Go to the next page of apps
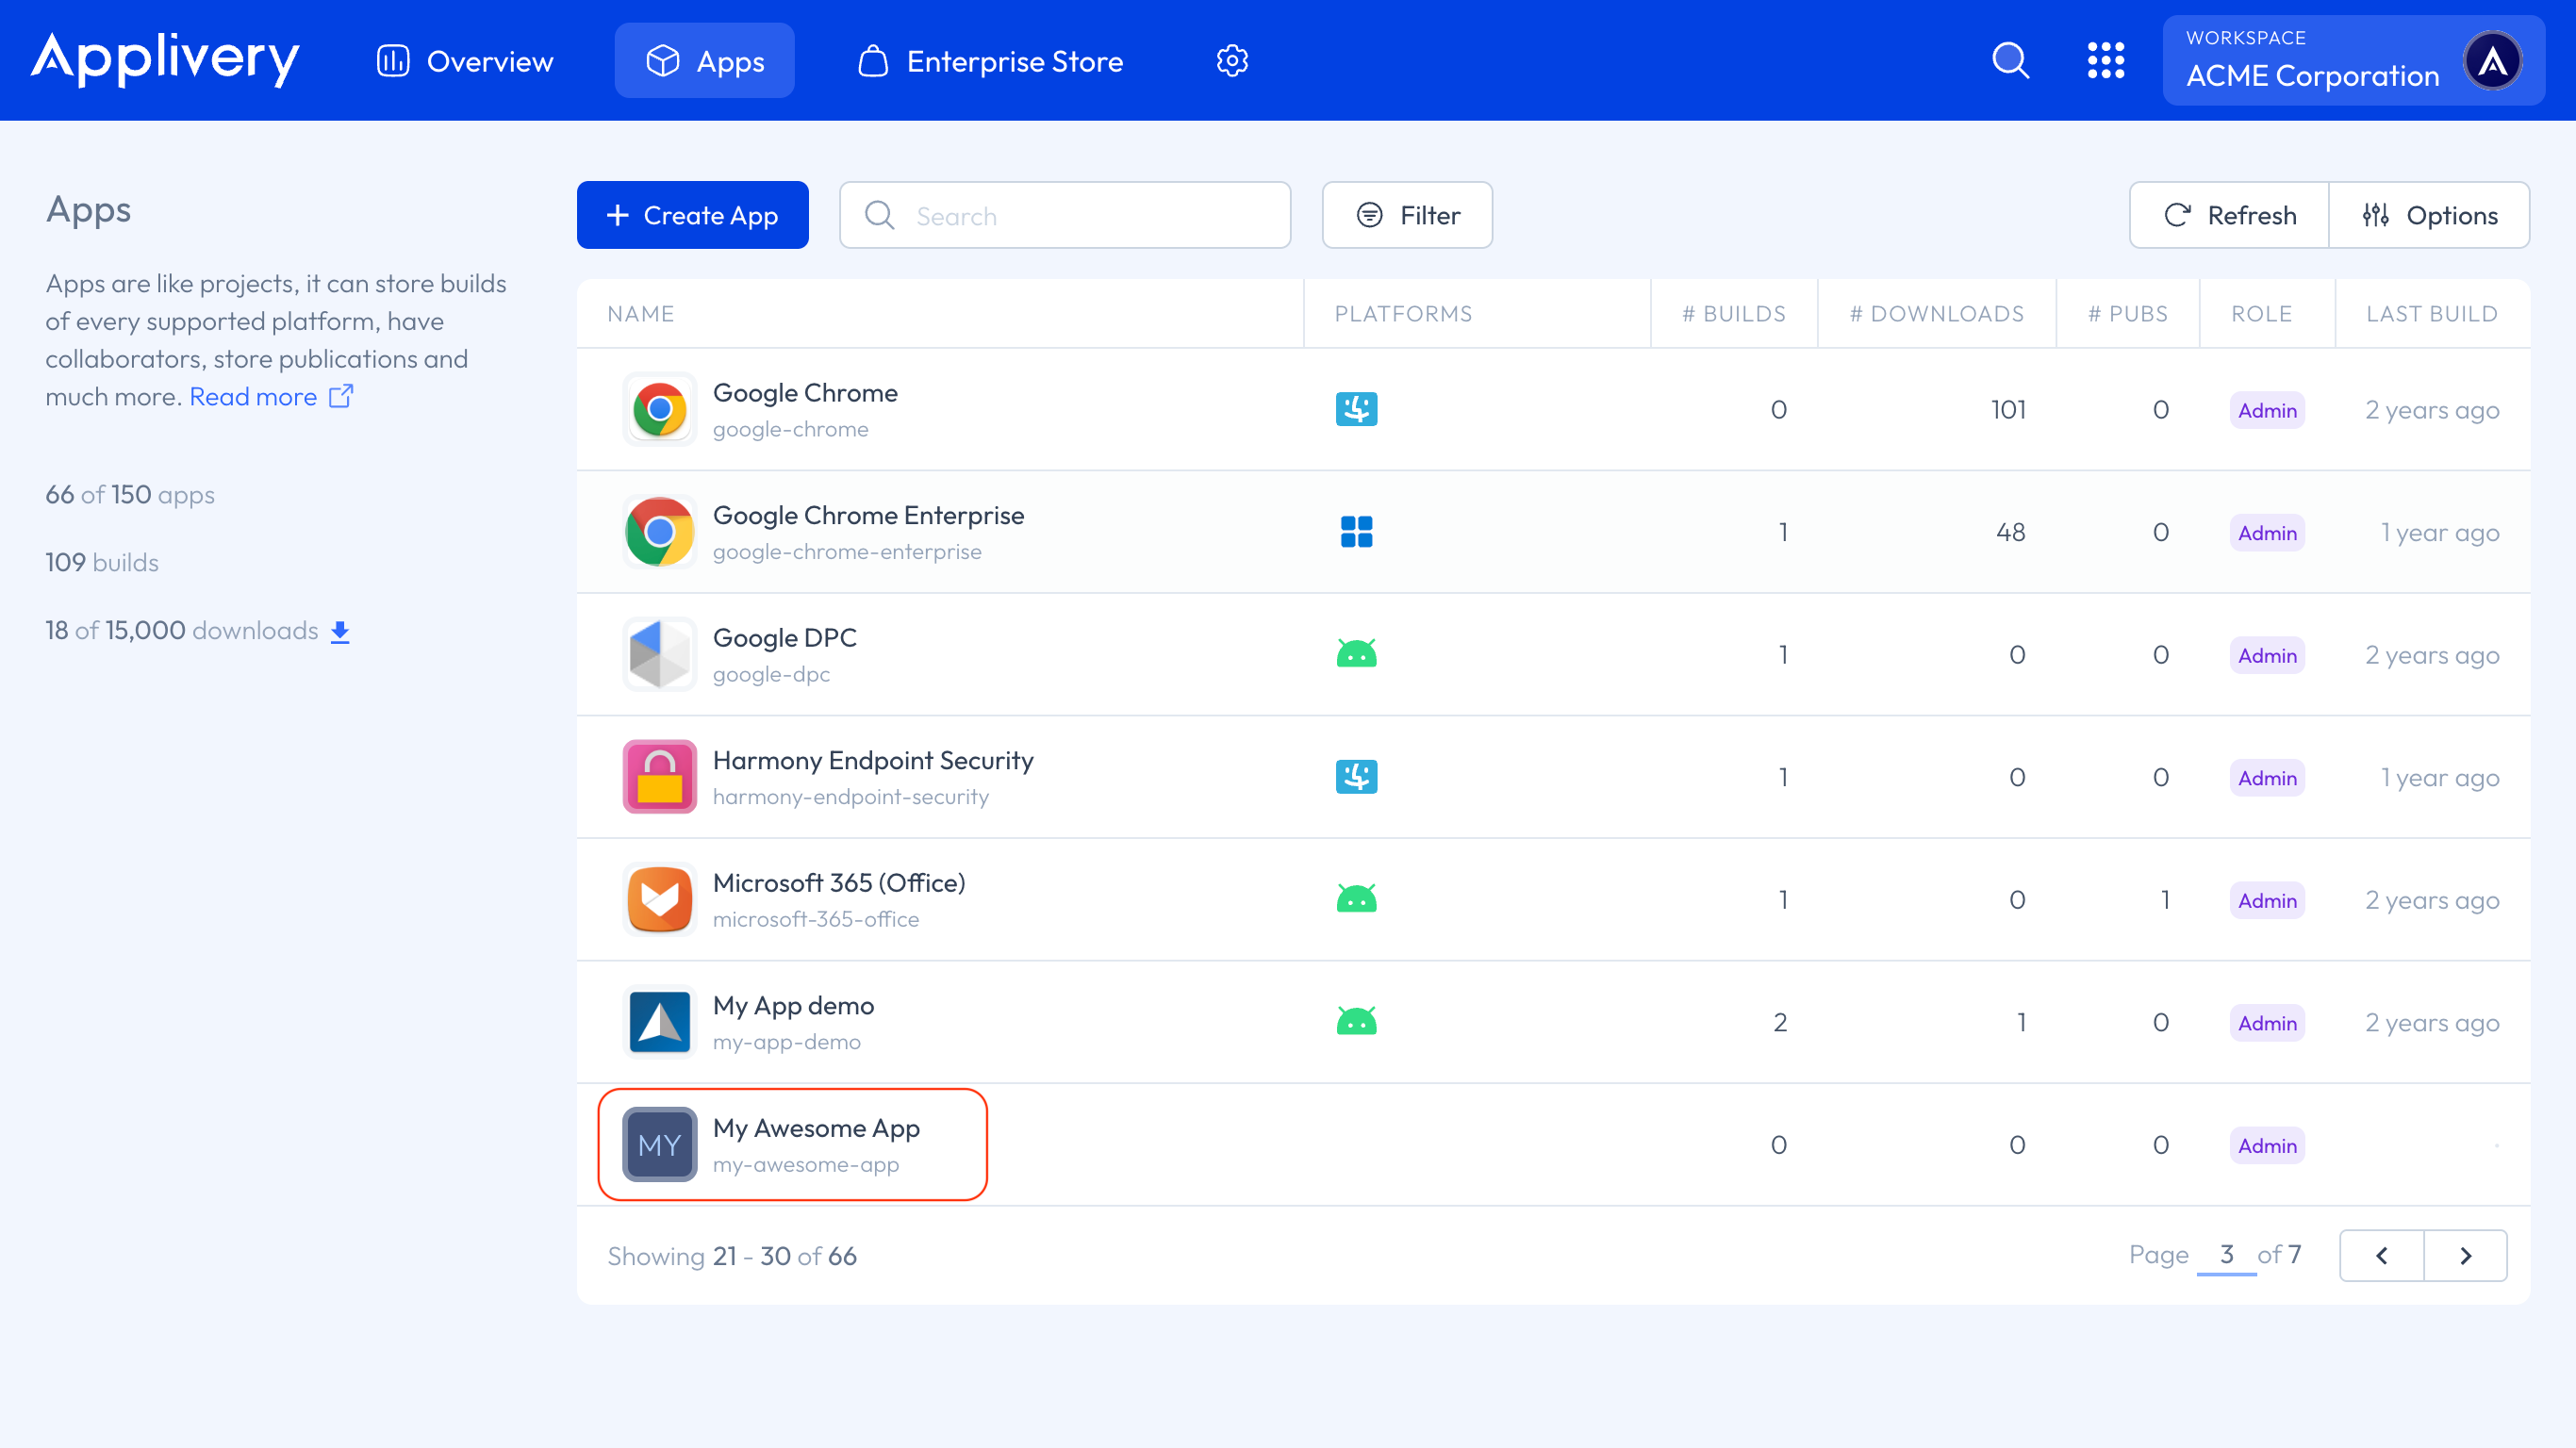The height and width of the screenshot is (1448, 2576). (x=2465, y=1255)
